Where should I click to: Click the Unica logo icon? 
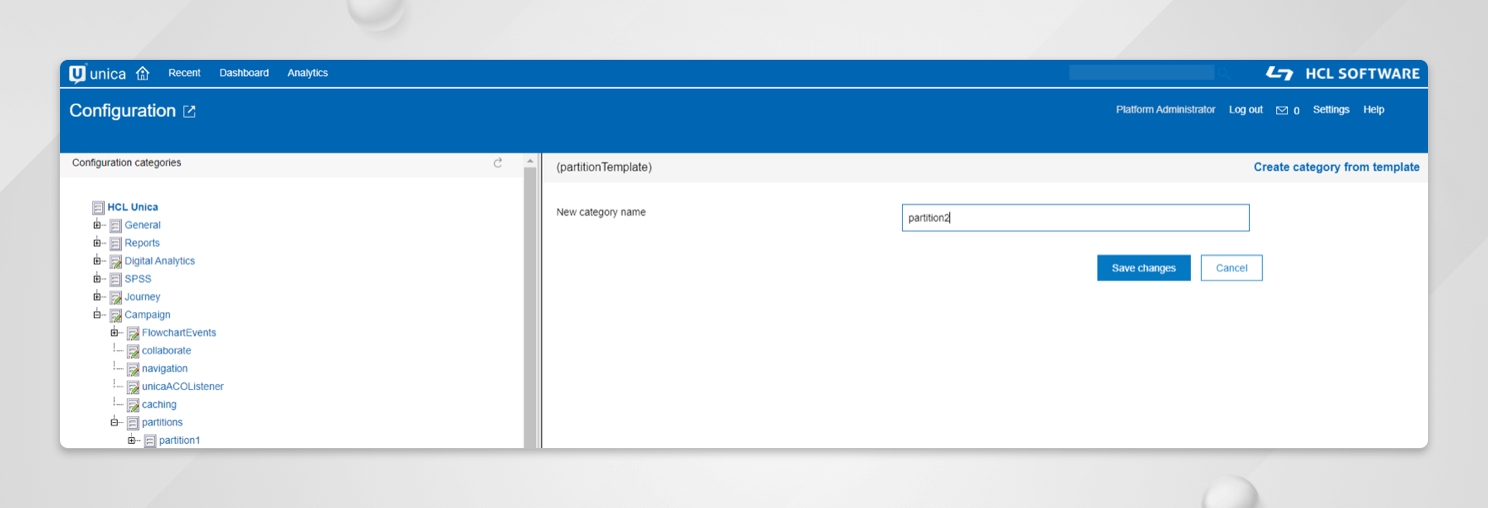coord(78,73)
